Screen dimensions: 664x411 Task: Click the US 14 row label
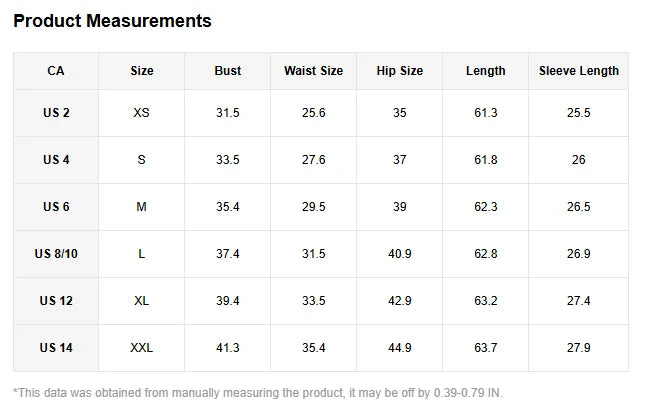(56, 348)
